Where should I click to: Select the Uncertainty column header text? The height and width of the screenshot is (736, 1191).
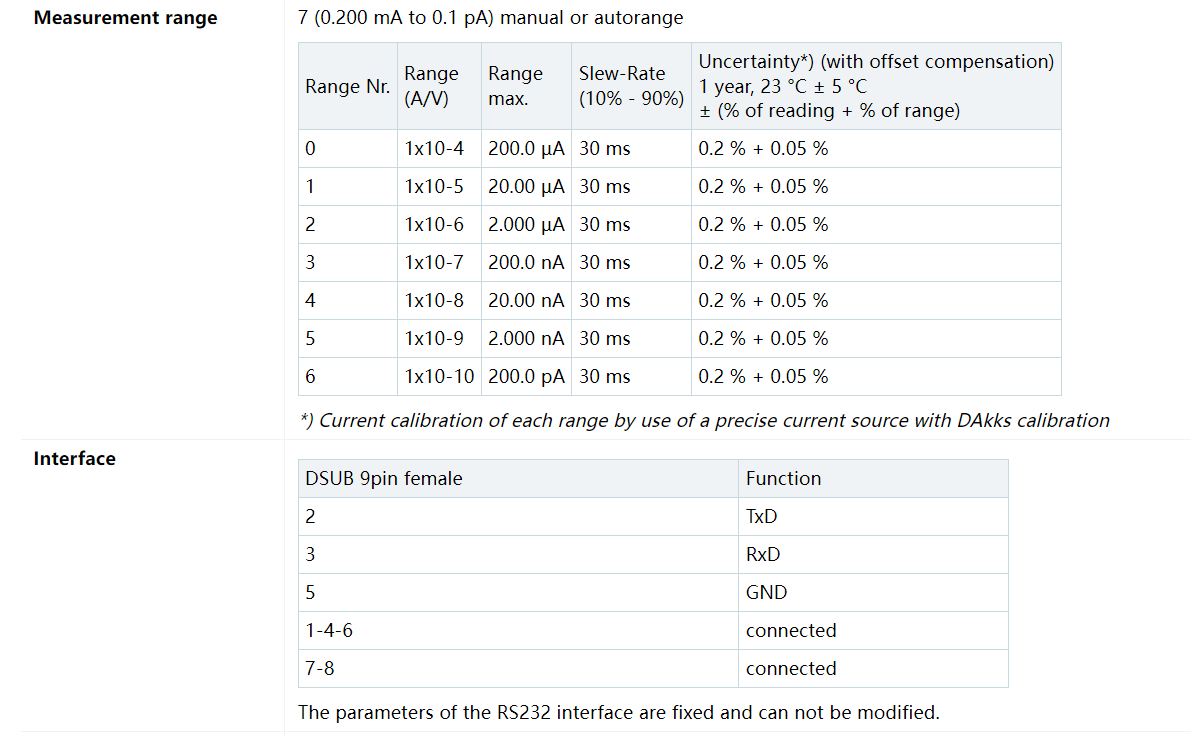coord(876,86)
